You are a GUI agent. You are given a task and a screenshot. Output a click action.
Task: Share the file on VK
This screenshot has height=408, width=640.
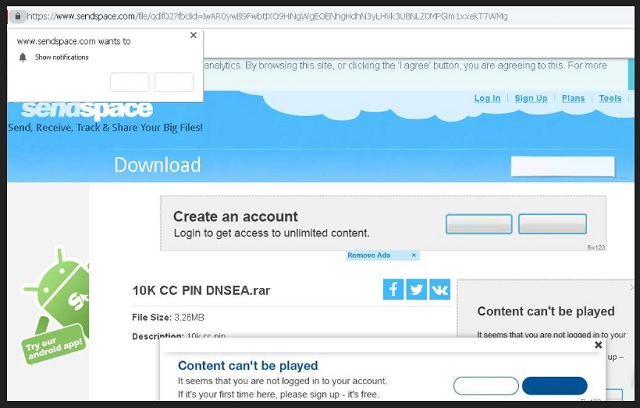coord(440,290)
